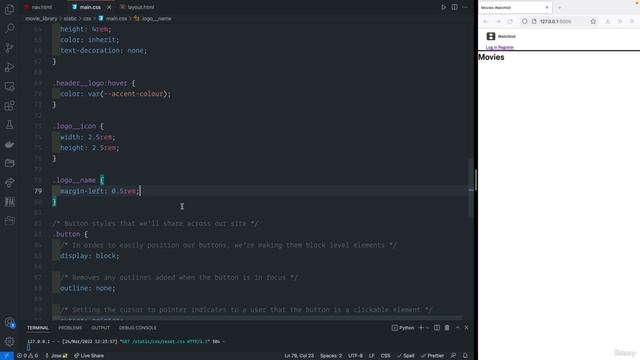640x360 pixels.
Task: Click the Live Share status item
Action: (x=89, y=356)
